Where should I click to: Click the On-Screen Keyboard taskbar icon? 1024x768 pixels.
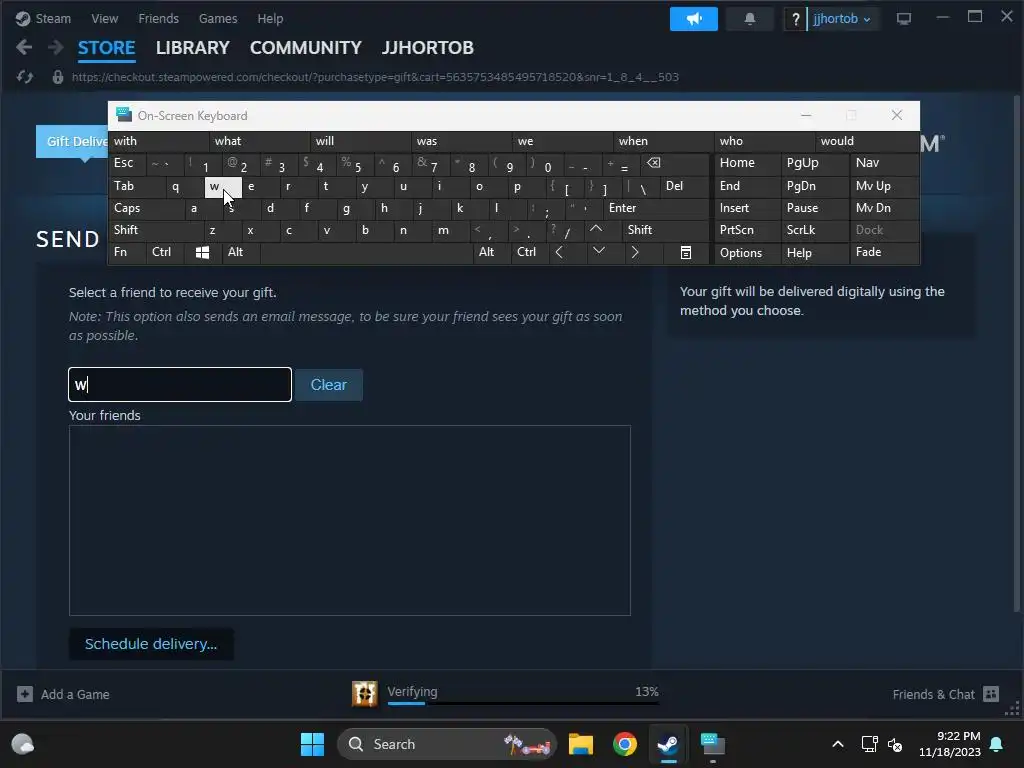(712, 744)
